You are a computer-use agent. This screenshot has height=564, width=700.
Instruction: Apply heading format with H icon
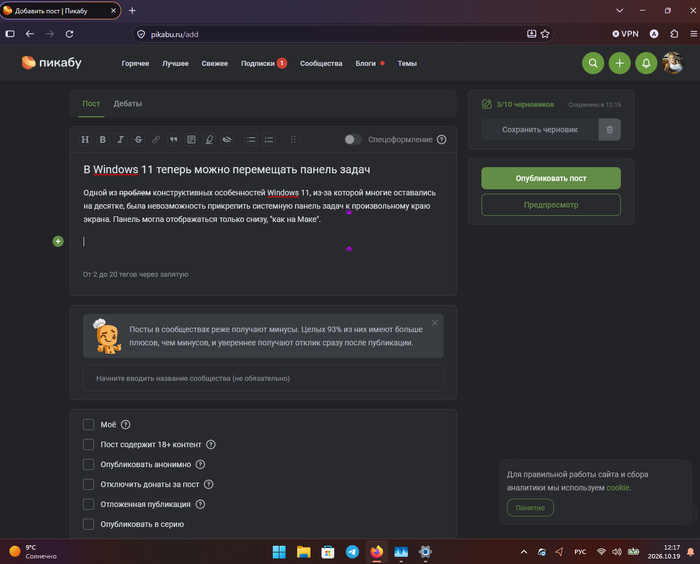click(x=85, y=140)
